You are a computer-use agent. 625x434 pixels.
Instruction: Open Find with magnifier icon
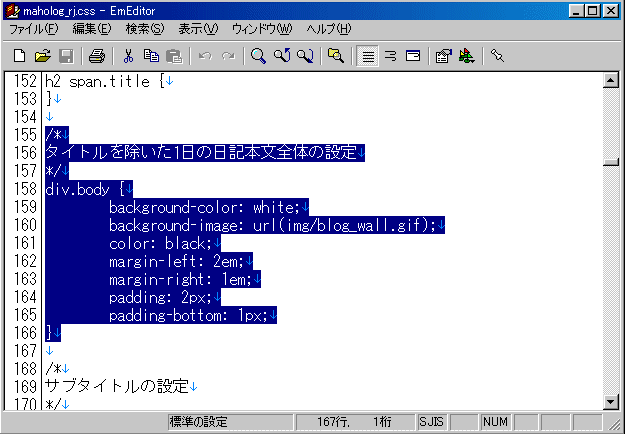point(258,56)
